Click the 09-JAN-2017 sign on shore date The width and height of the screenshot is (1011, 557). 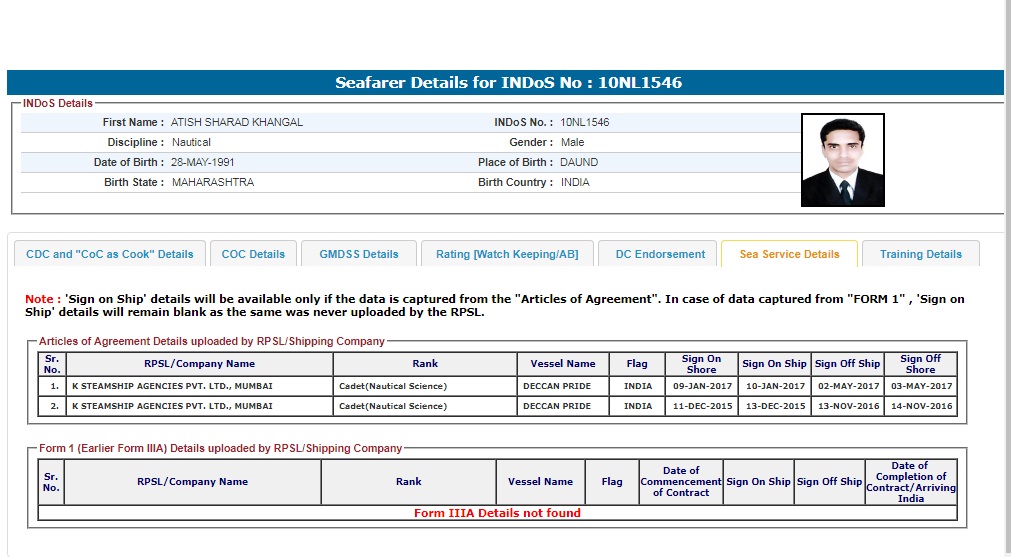702,386
